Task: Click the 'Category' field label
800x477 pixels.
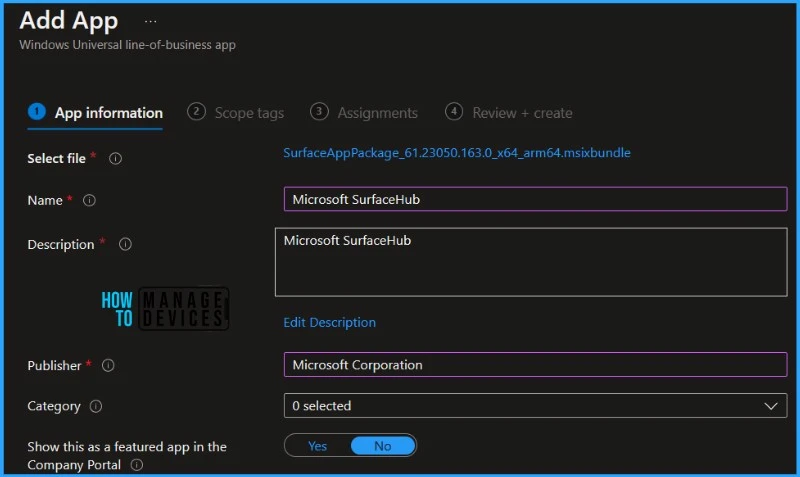Action: coord(54,406)
